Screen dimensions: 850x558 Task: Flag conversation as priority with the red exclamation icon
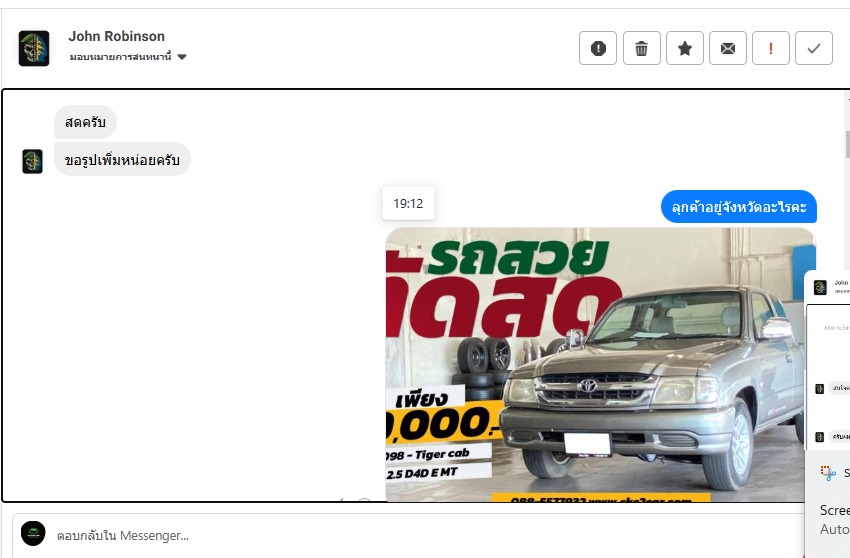(x=770, y=48)
